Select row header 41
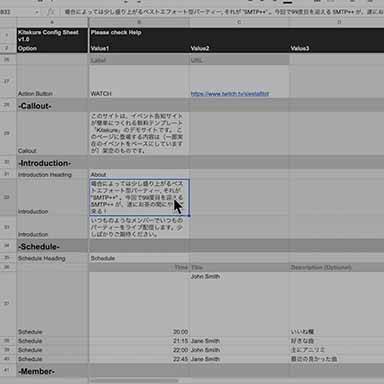 (8, 371)
